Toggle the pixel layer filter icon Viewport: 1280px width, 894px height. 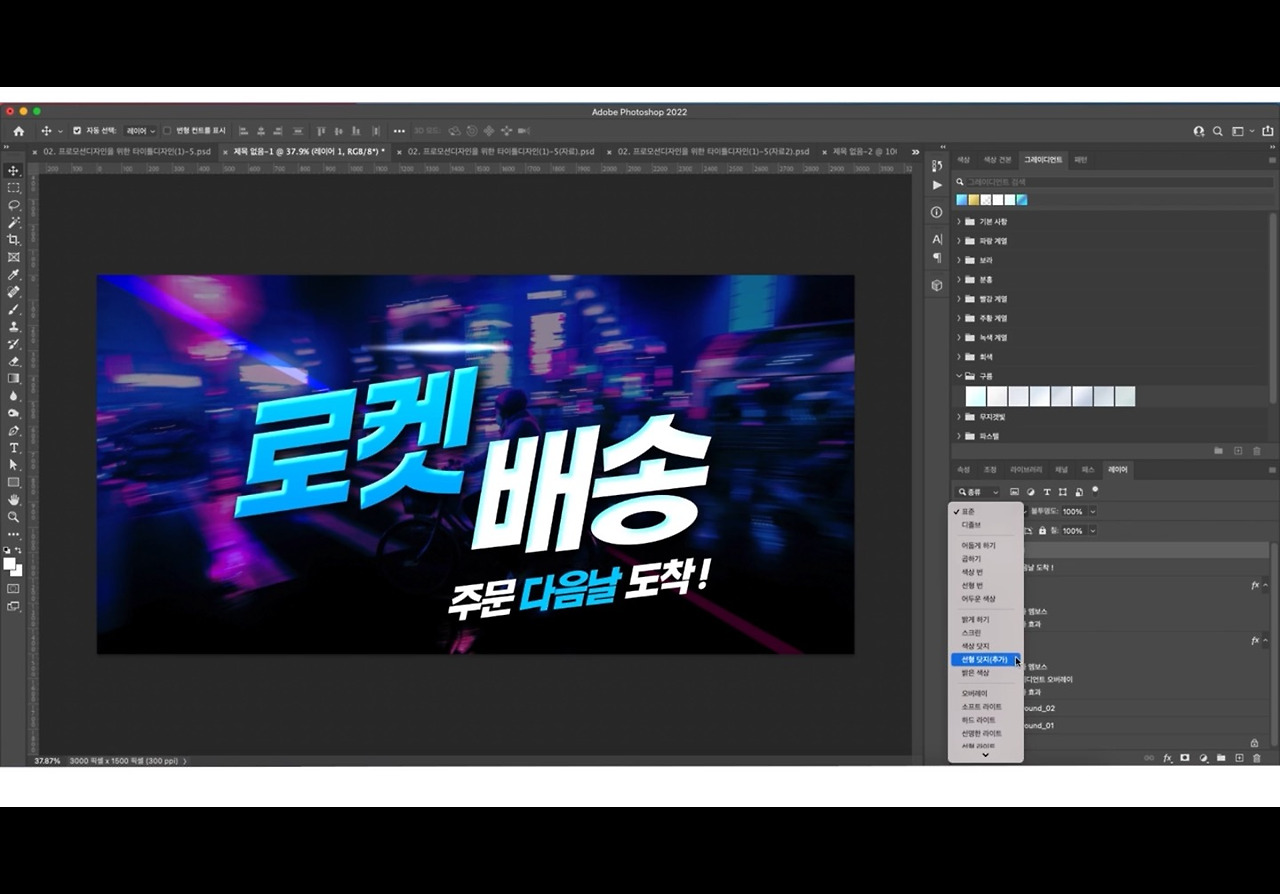(x=1014, y=492)
